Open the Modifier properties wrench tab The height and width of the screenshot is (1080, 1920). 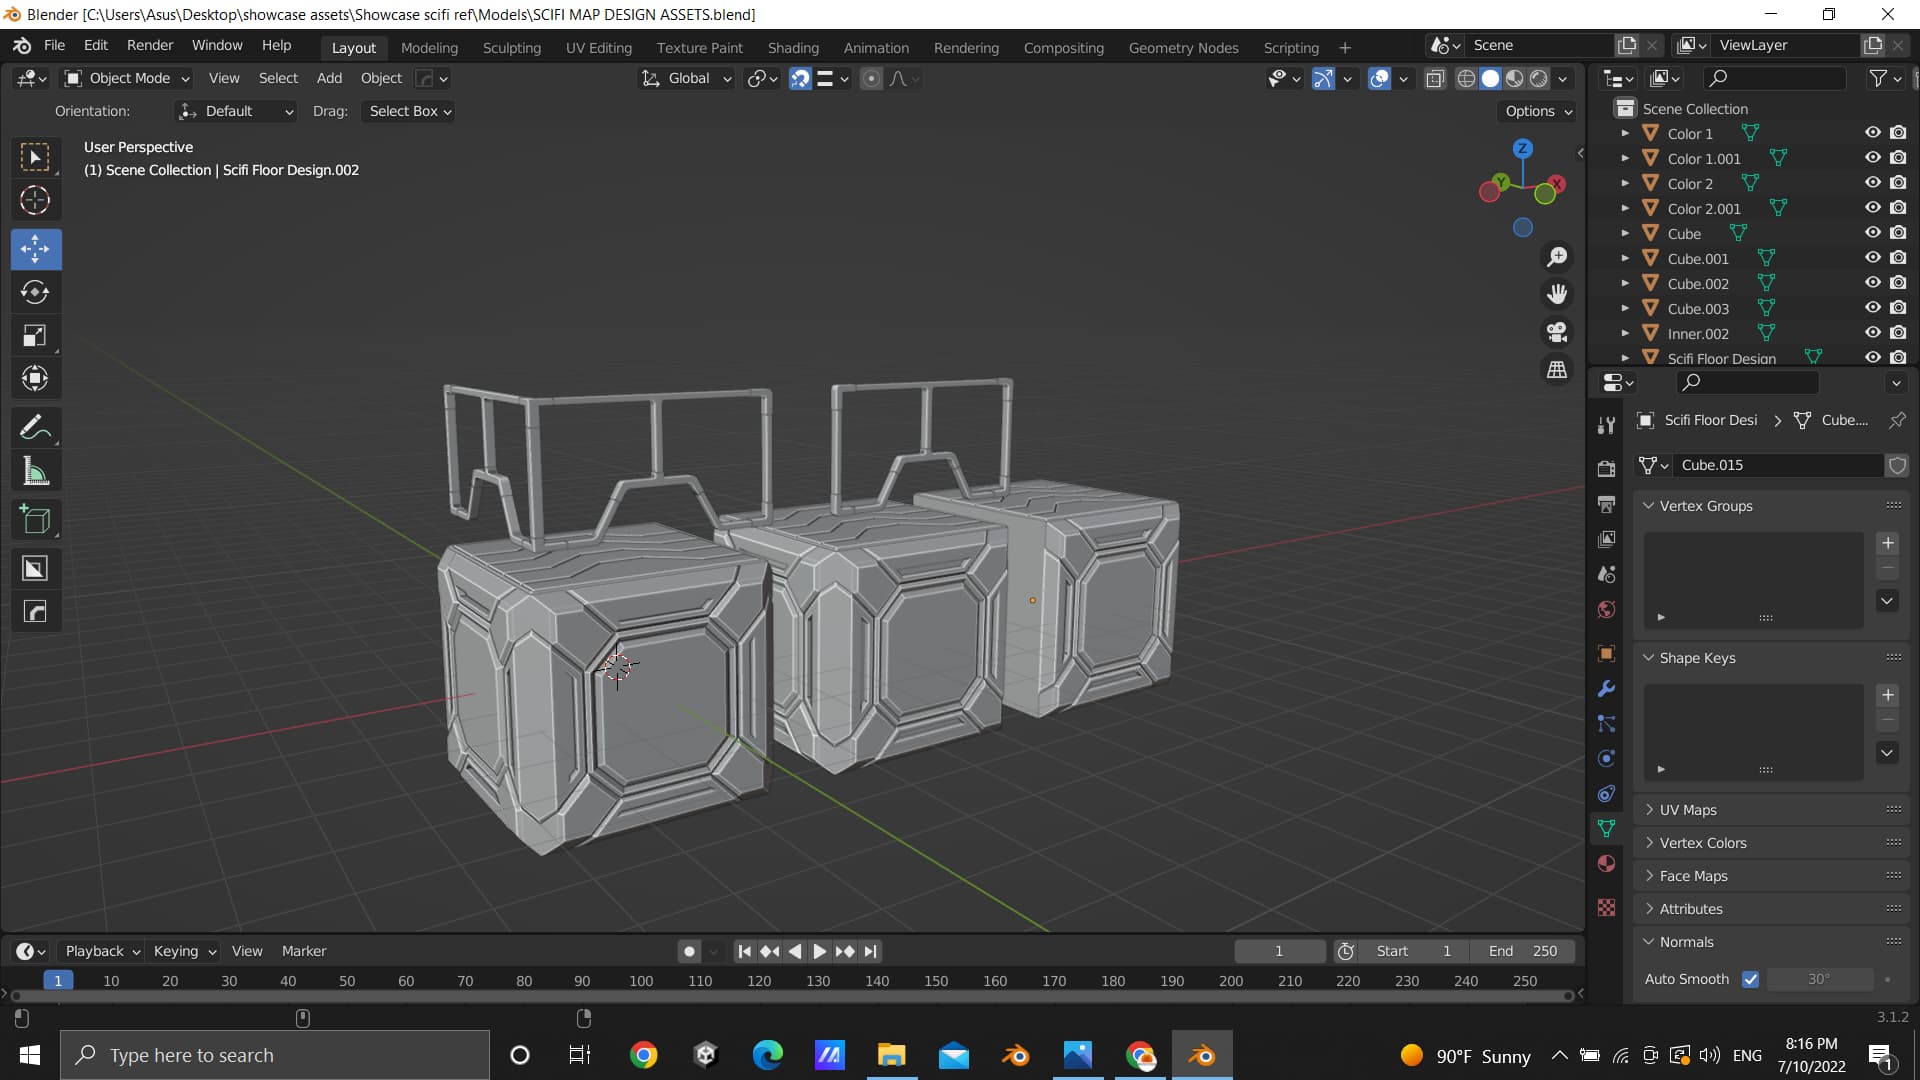[x=1606, y=689]
